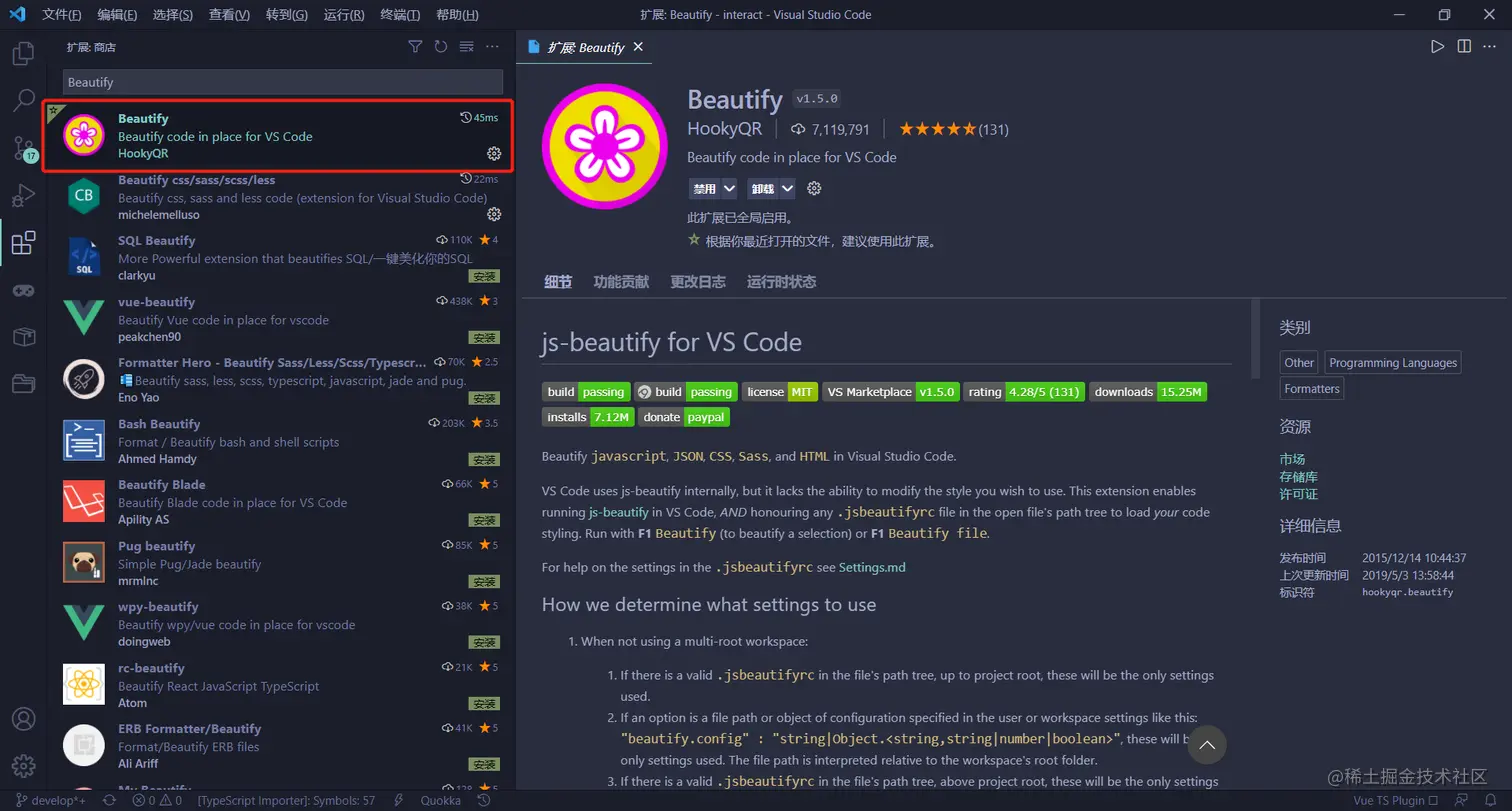Click the package box icon in activity bar

[x=23, y=337]
